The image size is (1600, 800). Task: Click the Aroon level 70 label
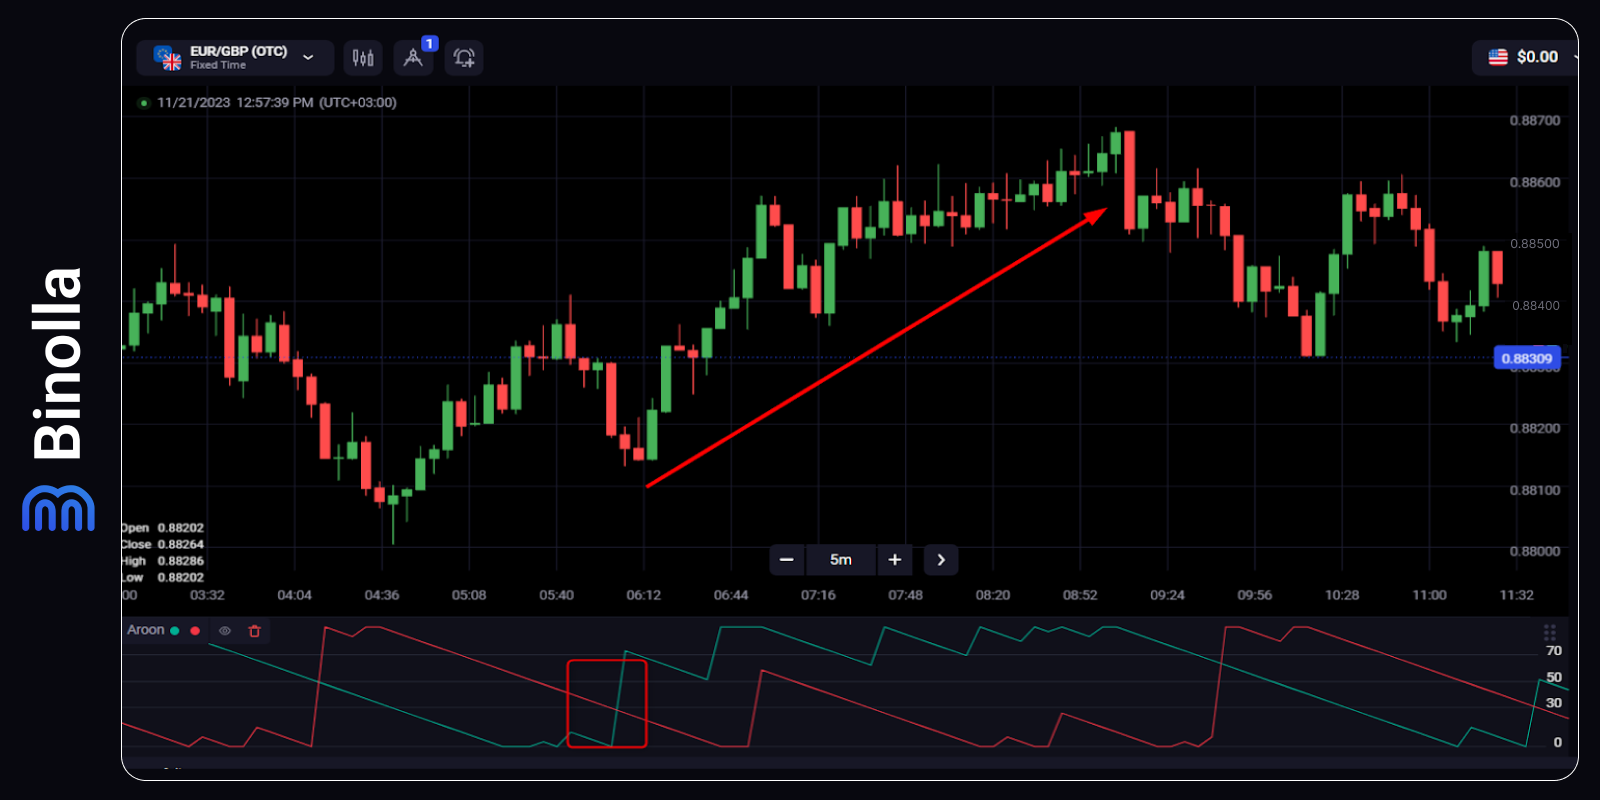1554,651
